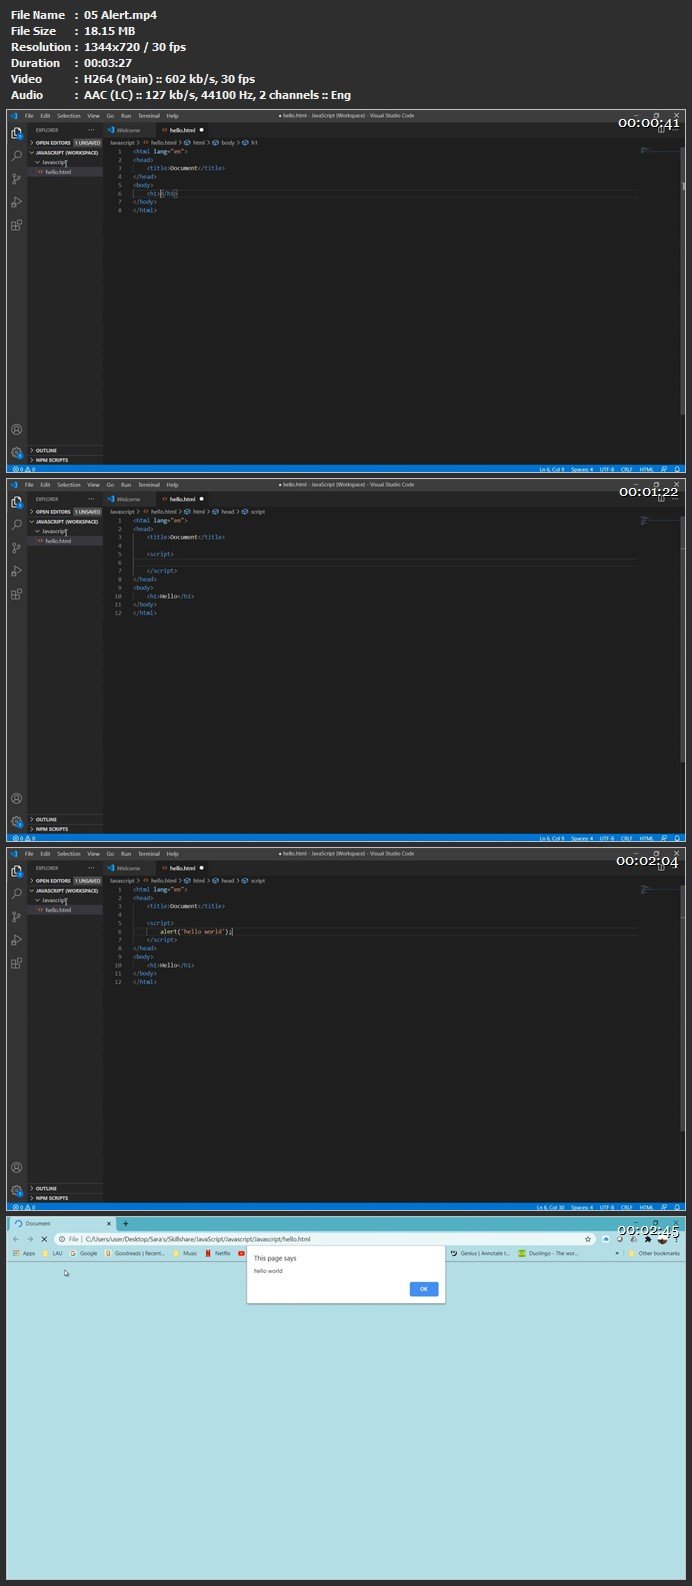Viewport: 692px width, 1586px height.
Task: Open Help menu in the 00:02:04 VS Code frame
Action: tap(173, 854)
